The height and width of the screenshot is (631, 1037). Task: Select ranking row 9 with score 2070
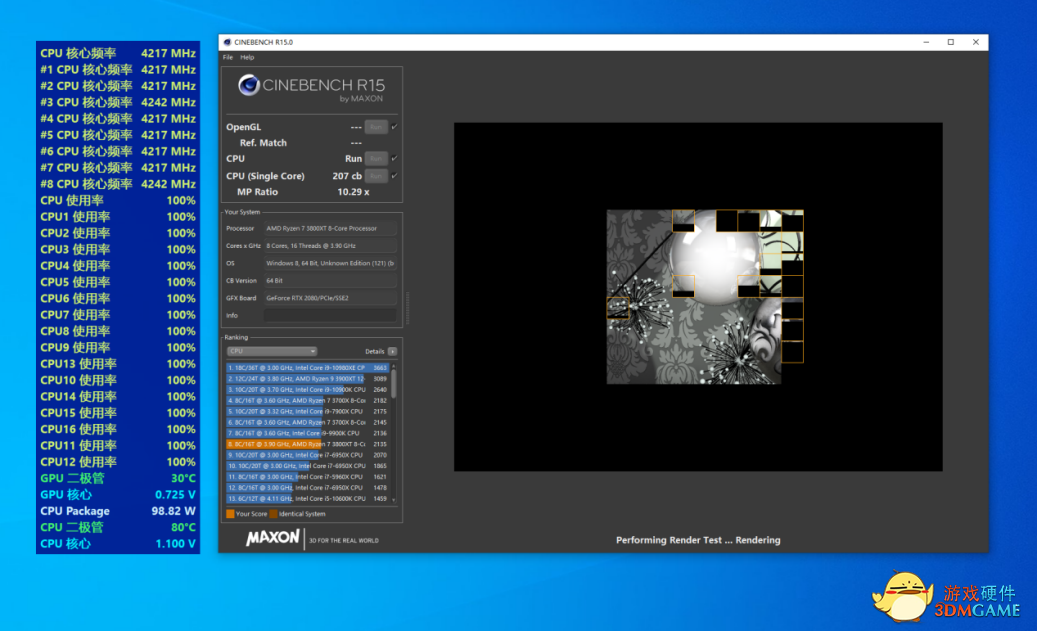(308, 455)
